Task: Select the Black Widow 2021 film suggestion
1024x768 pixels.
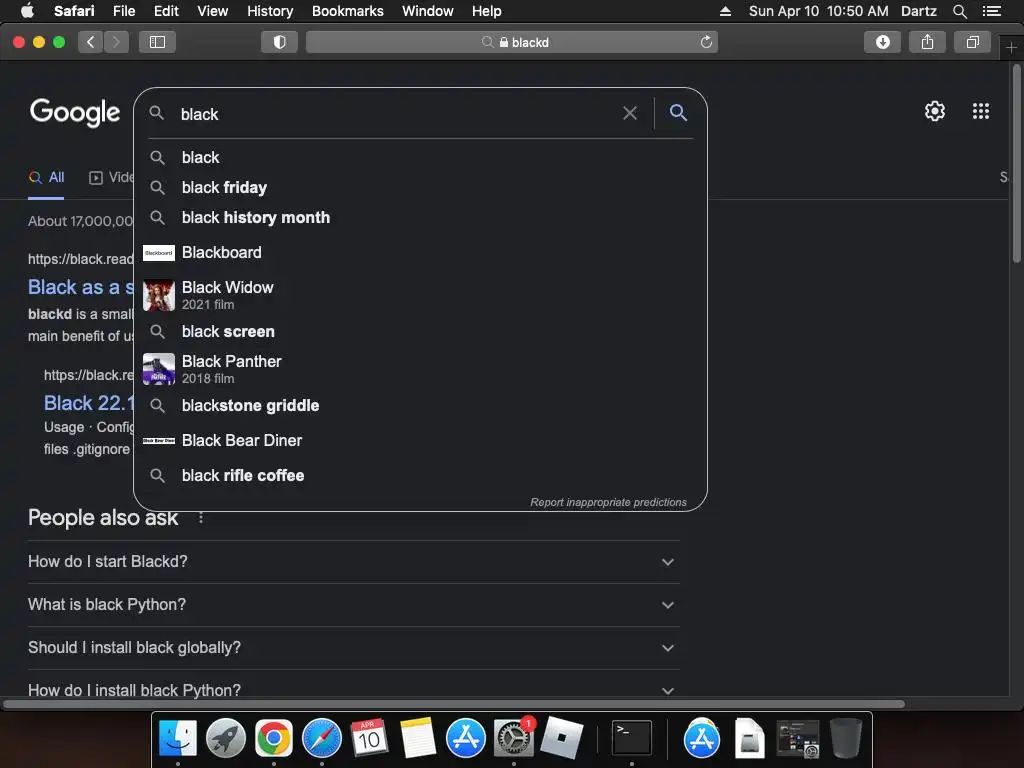Action: tap(420, 295)
